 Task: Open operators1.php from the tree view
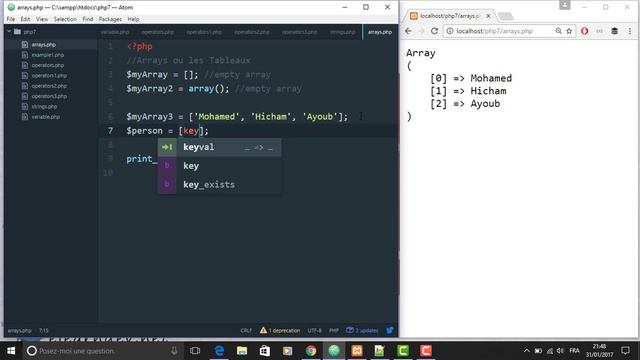[49, 76]
